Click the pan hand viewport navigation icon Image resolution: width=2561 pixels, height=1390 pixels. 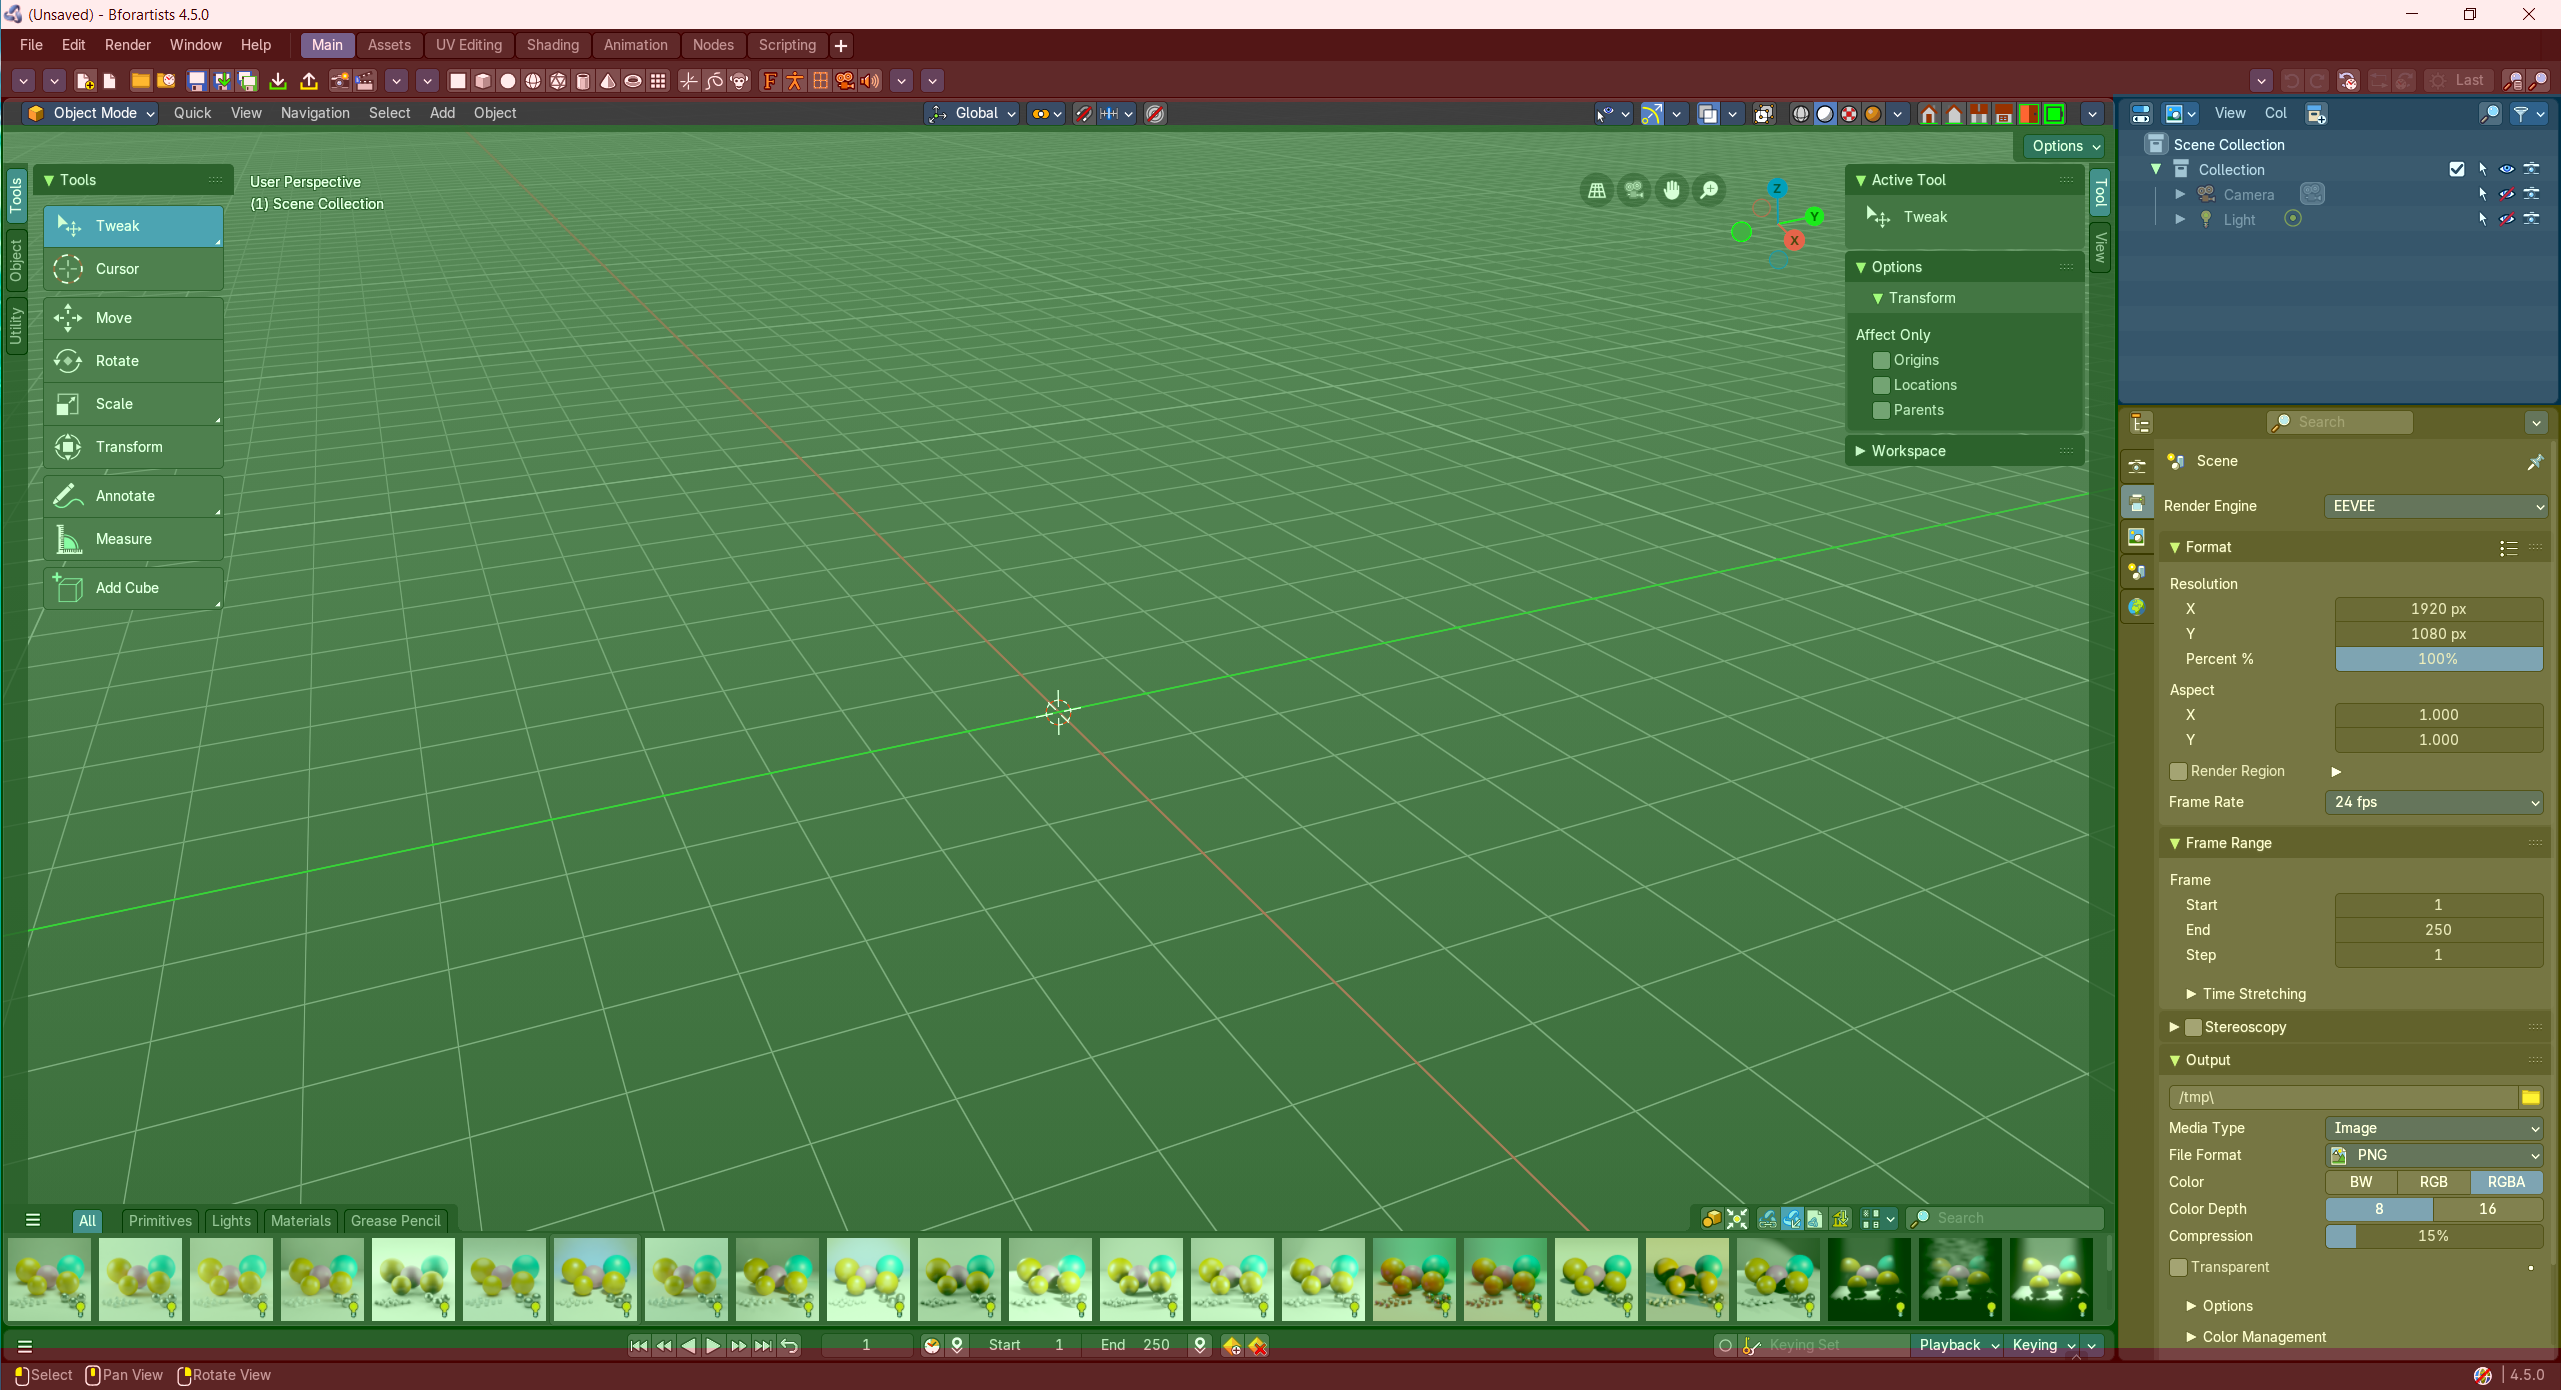click(1672, 190)
